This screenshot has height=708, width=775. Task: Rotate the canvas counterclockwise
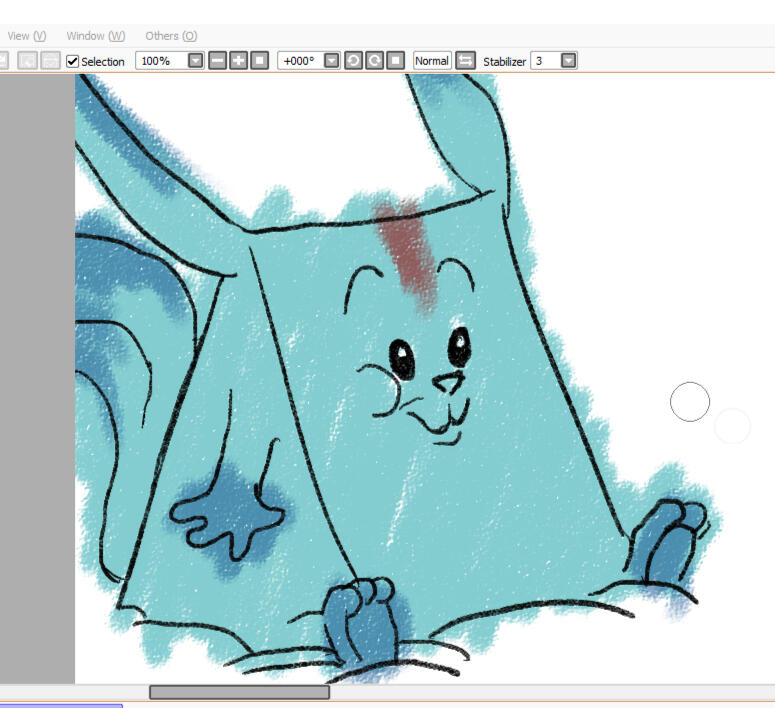pyautogui.click(x=353, y=61)
